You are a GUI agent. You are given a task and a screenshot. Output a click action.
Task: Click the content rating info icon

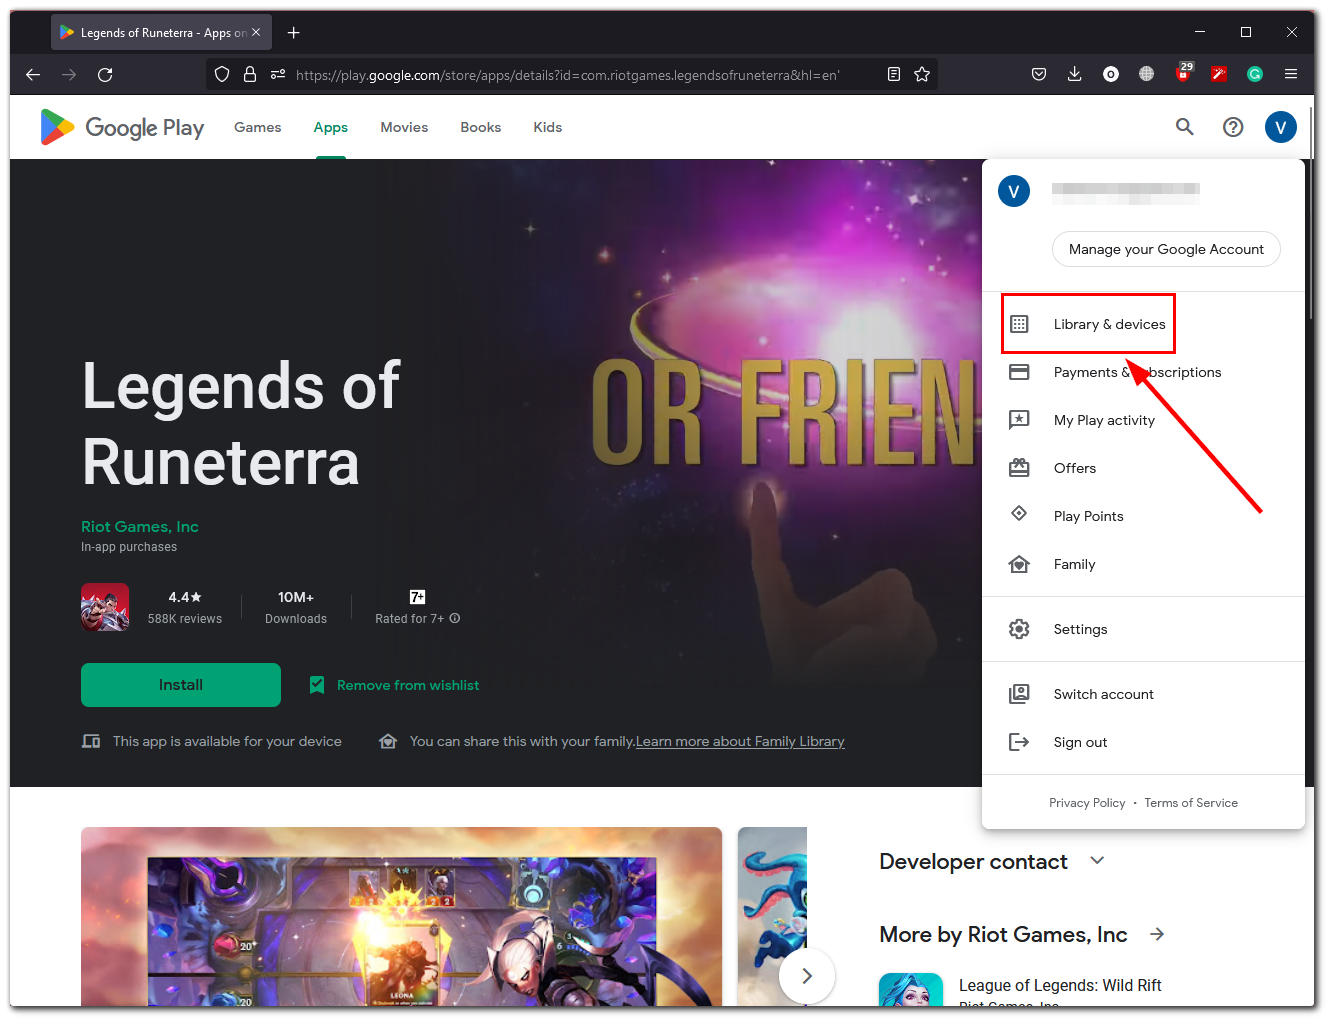[x=455, y=618]
